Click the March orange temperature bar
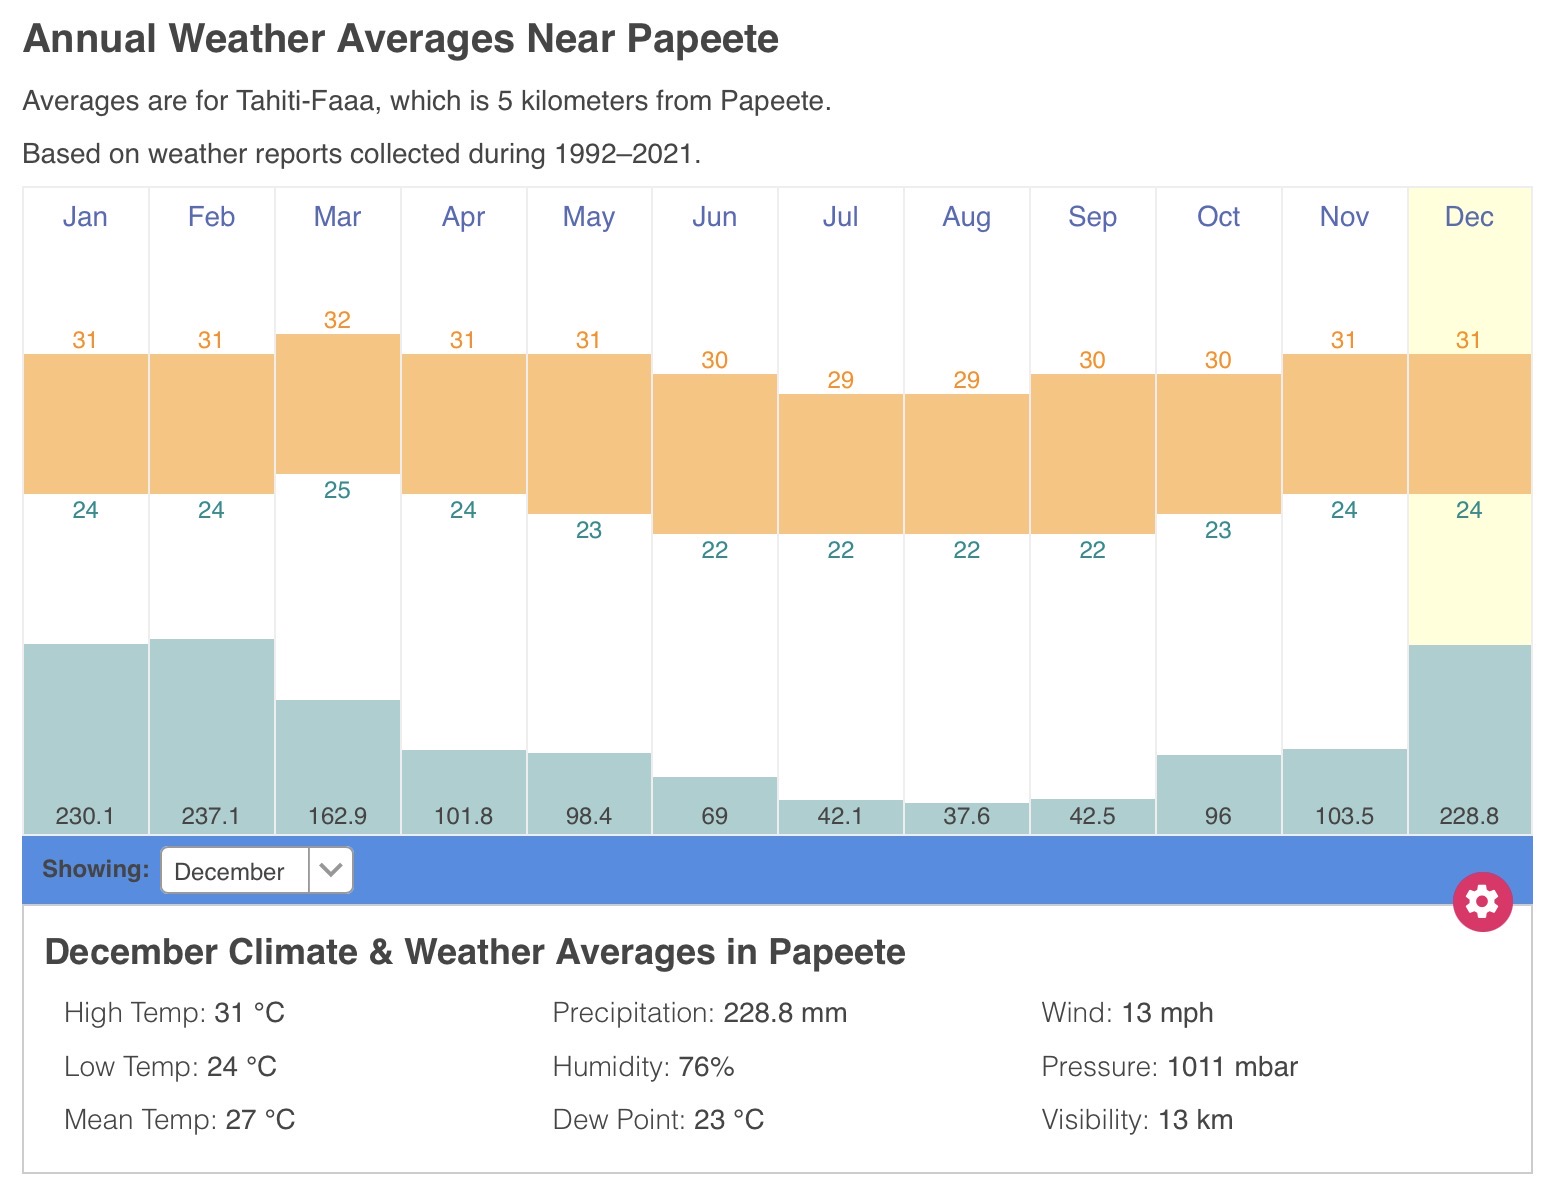This screenshot has height=1194, width=1554. pyautogui.click(x=337, y=404)
